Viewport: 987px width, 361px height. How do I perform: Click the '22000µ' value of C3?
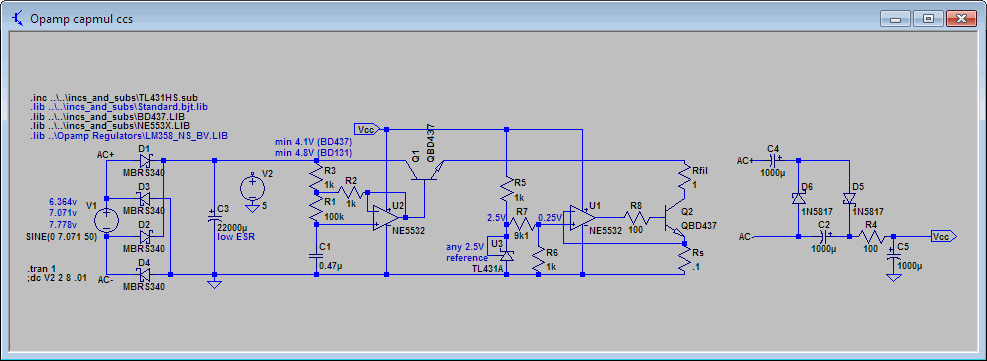pos(233,228)
